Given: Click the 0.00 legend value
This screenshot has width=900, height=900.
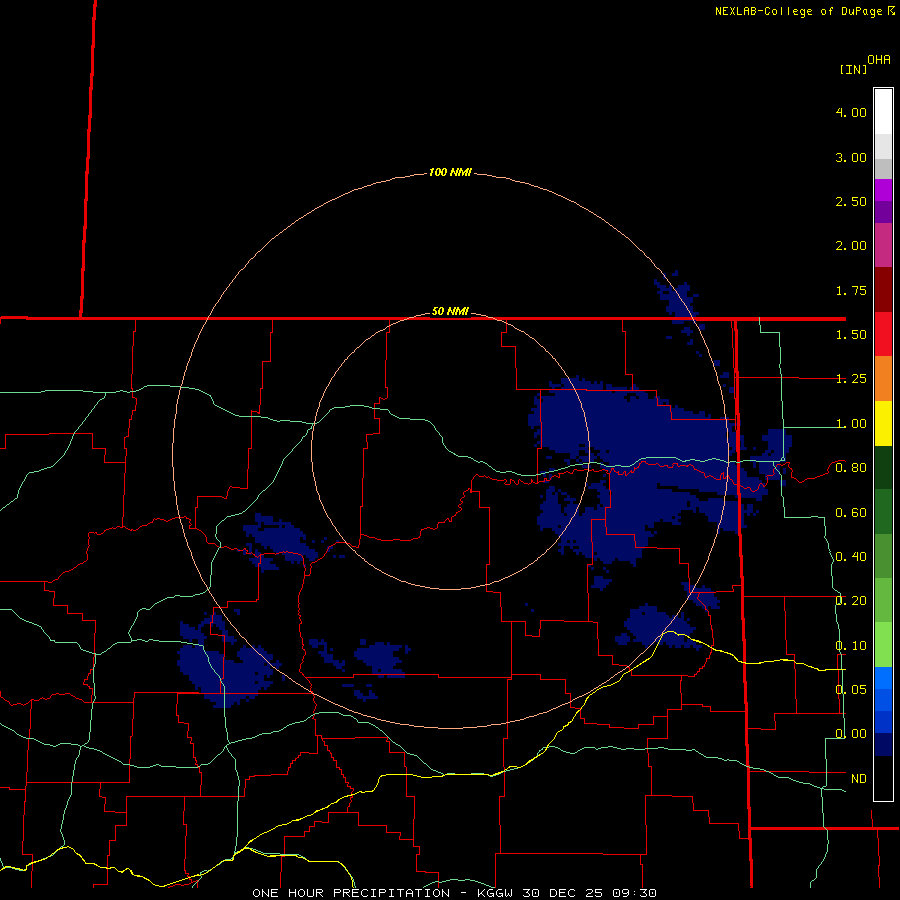Looking at the screenshot, I should 851,734.
